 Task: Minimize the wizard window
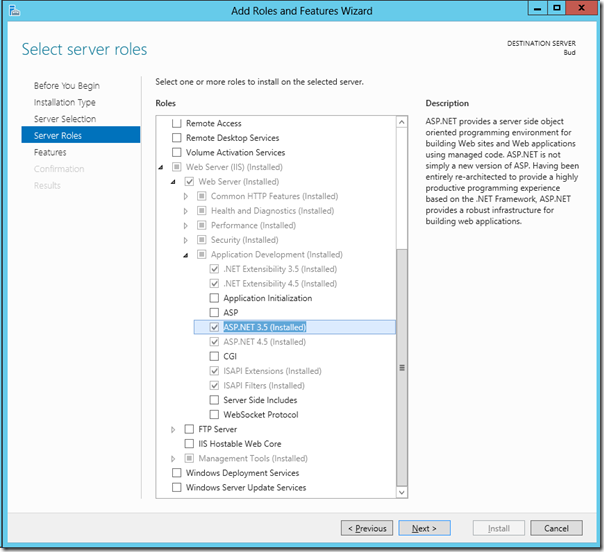(537, 8)
